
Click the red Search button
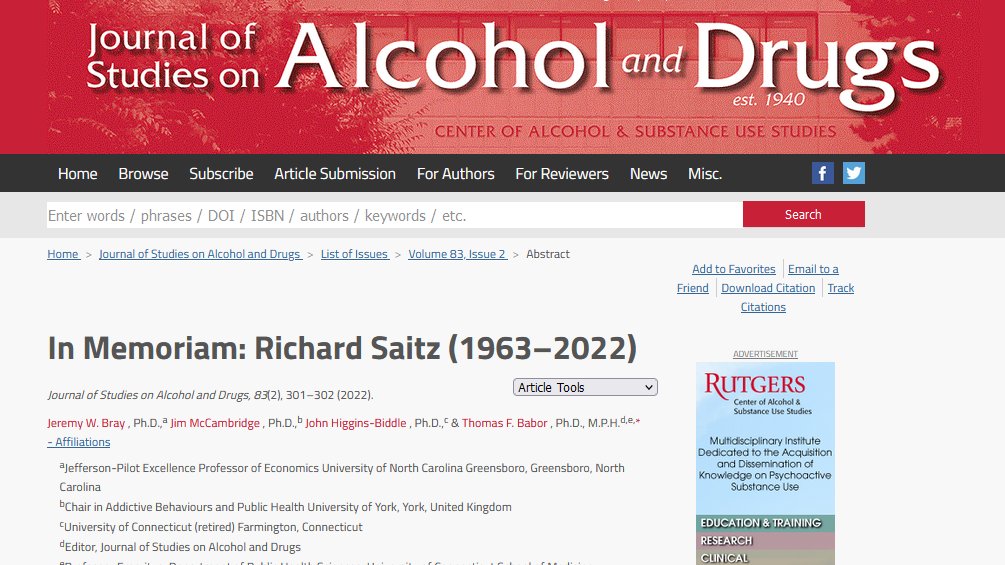(x=804, y=214)
